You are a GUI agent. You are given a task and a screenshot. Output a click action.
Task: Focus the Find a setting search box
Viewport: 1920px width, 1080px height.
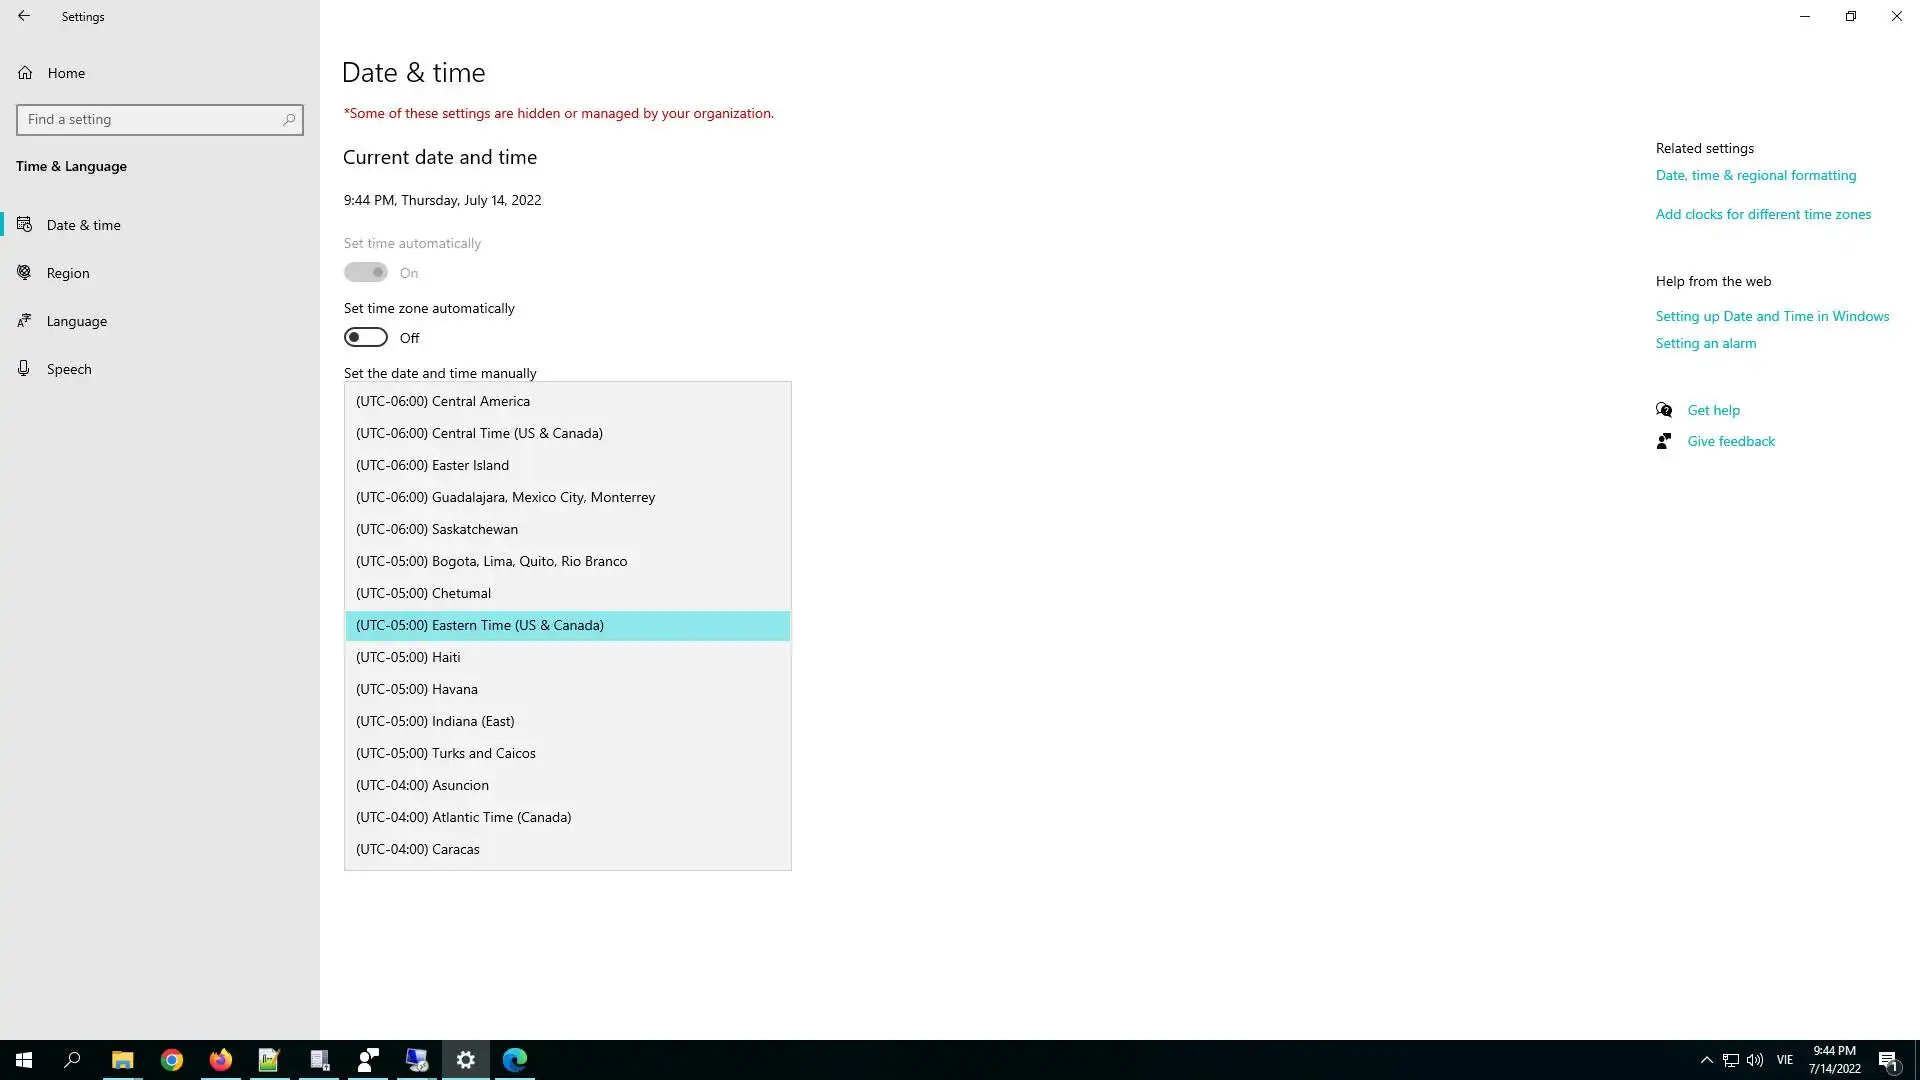coord(150,120)
